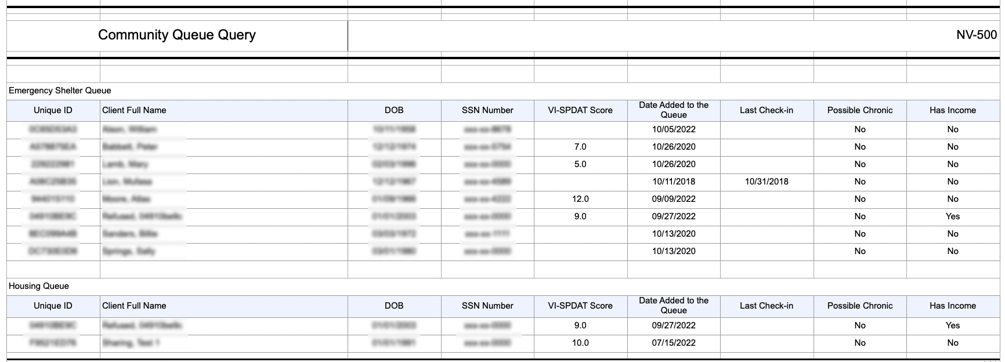Click the VI-SPDAT score 7.0
Screen dimensions: 1005x362
[580, 147]
